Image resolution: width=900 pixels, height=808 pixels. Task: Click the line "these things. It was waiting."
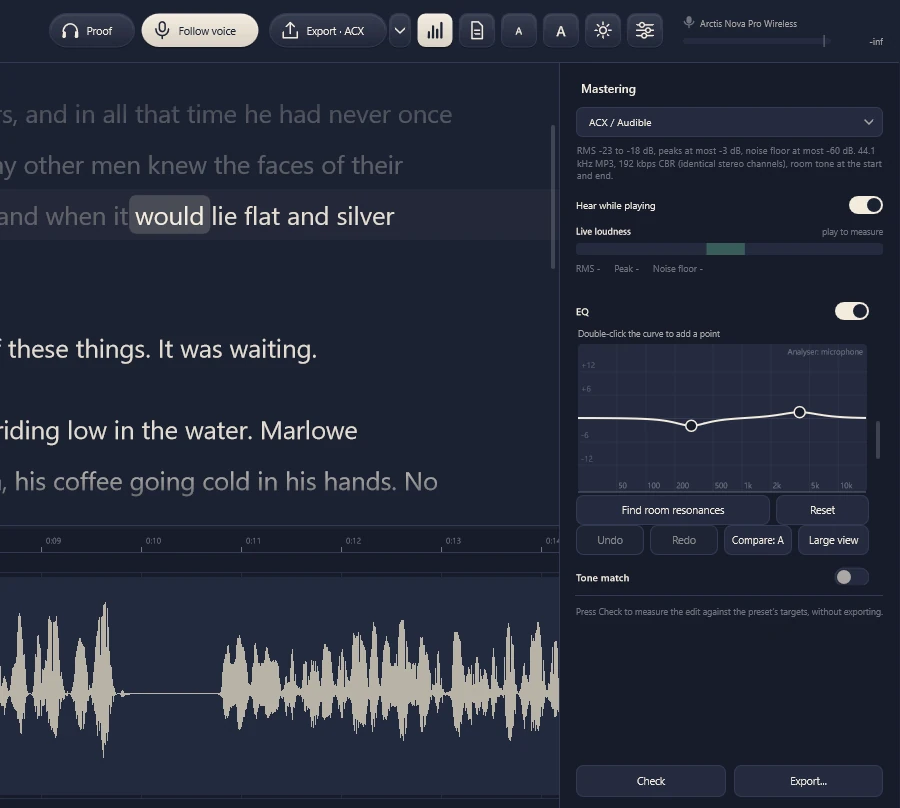pos(162,349)
